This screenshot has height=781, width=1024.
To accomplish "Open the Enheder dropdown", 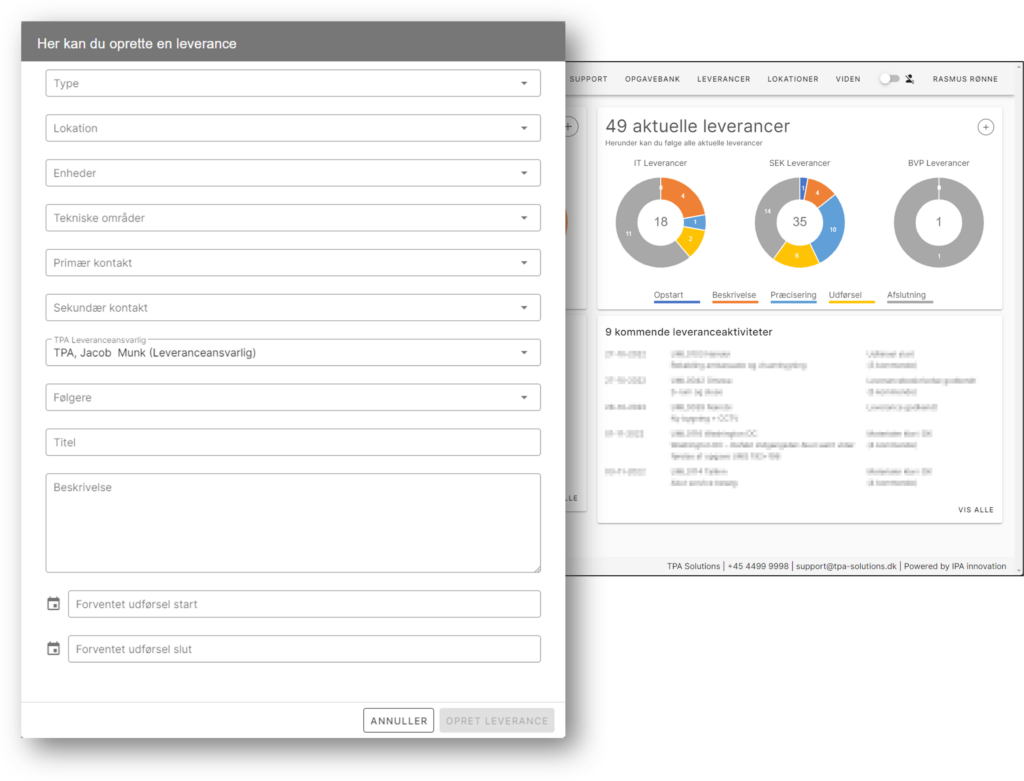I will tap(293, 173).
